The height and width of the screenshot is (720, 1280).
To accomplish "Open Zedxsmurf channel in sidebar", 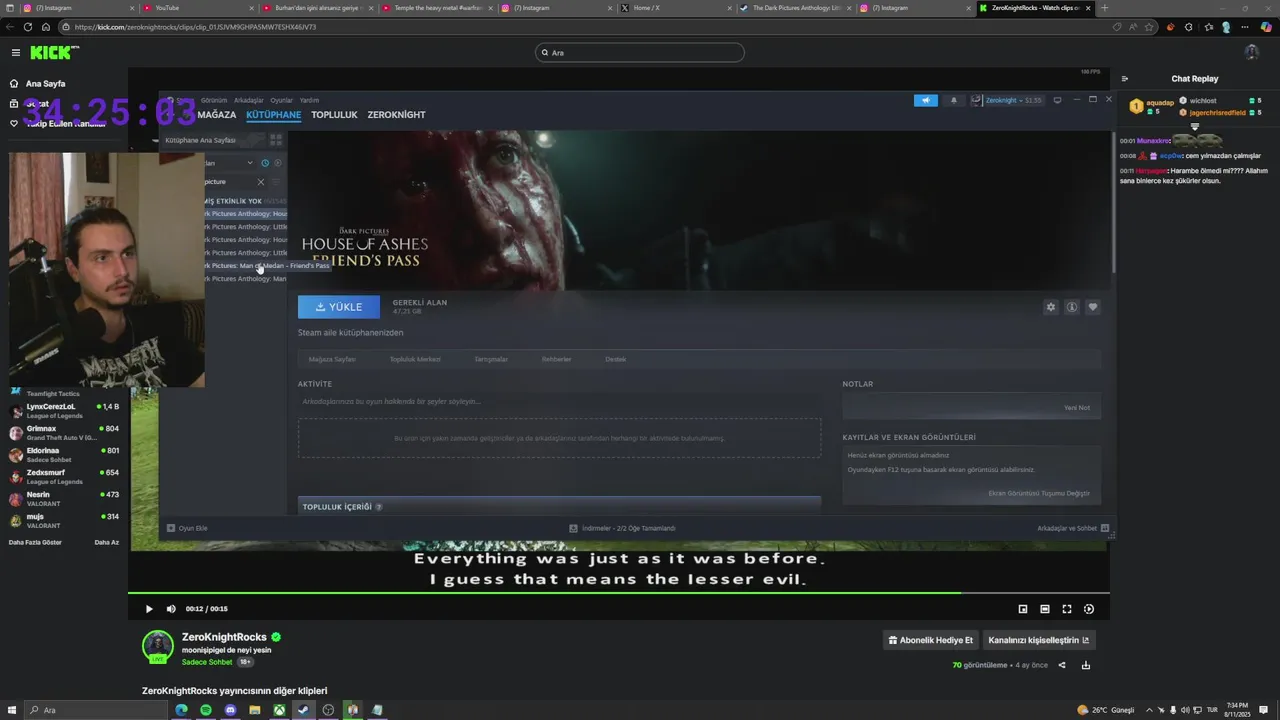I will tap(64, 477).
